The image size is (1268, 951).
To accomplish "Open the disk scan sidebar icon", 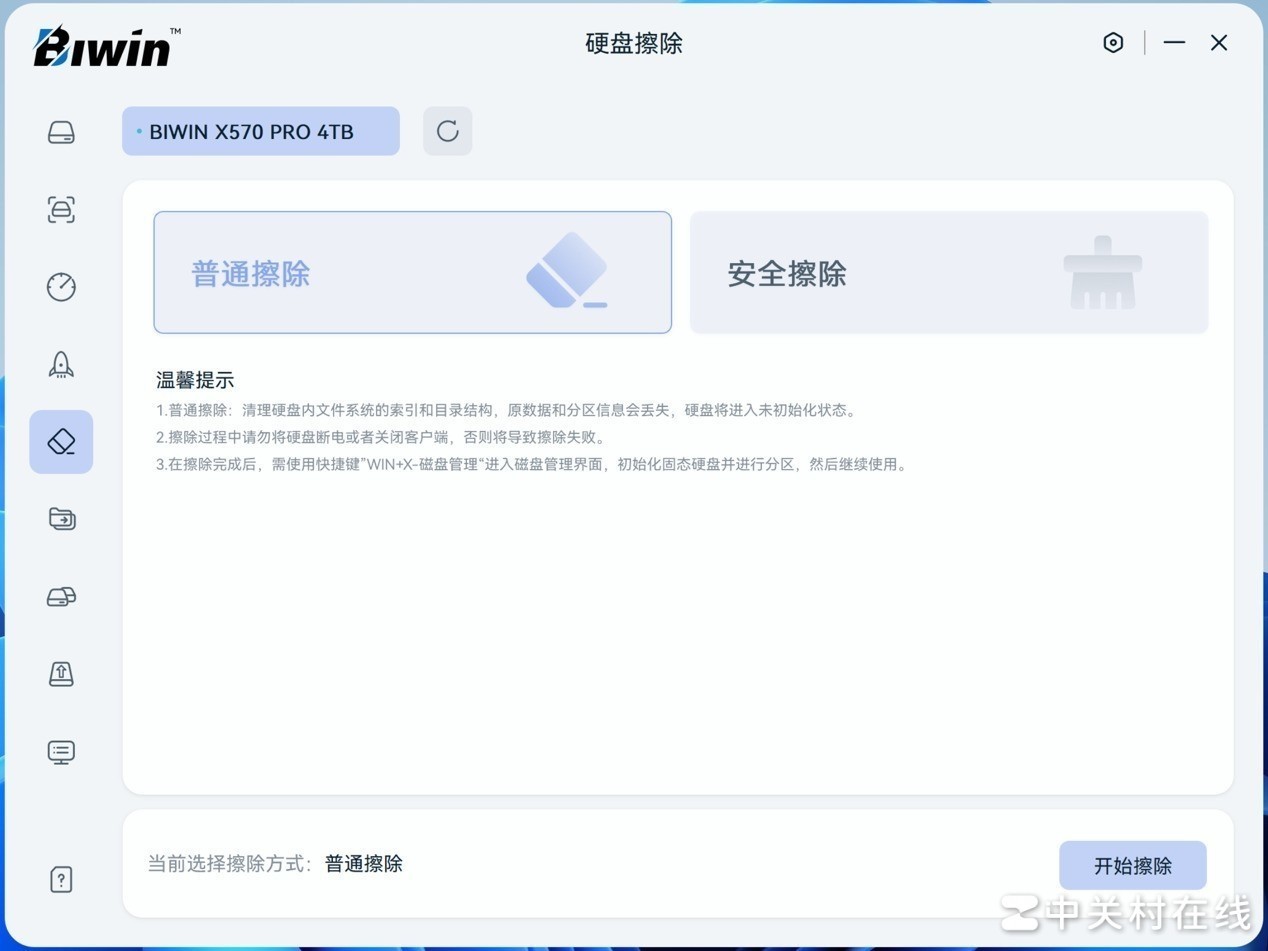I will tap(61, 209).
